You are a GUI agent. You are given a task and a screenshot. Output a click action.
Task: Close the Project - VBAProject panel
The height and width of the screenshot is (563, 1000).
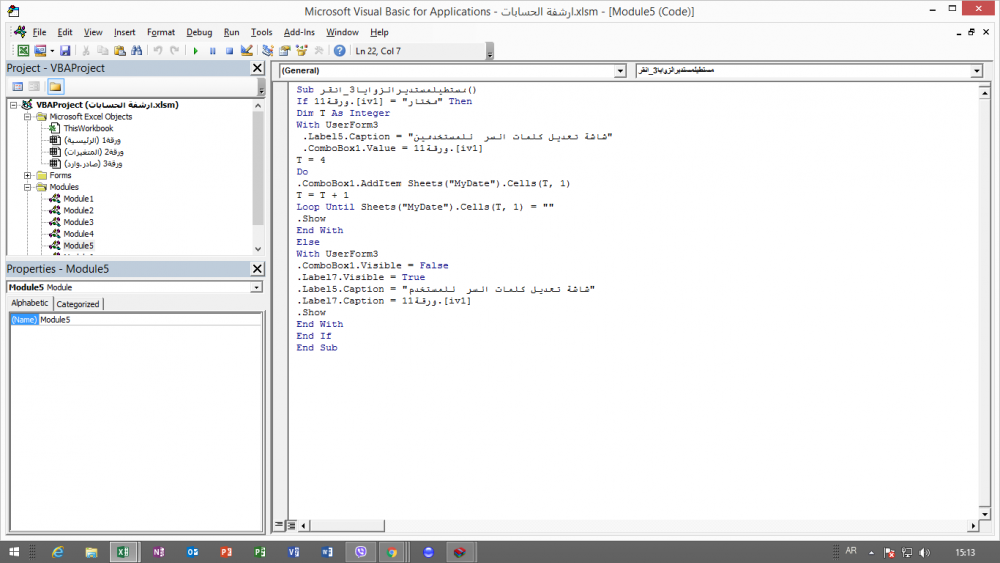[x=257, y=68]
